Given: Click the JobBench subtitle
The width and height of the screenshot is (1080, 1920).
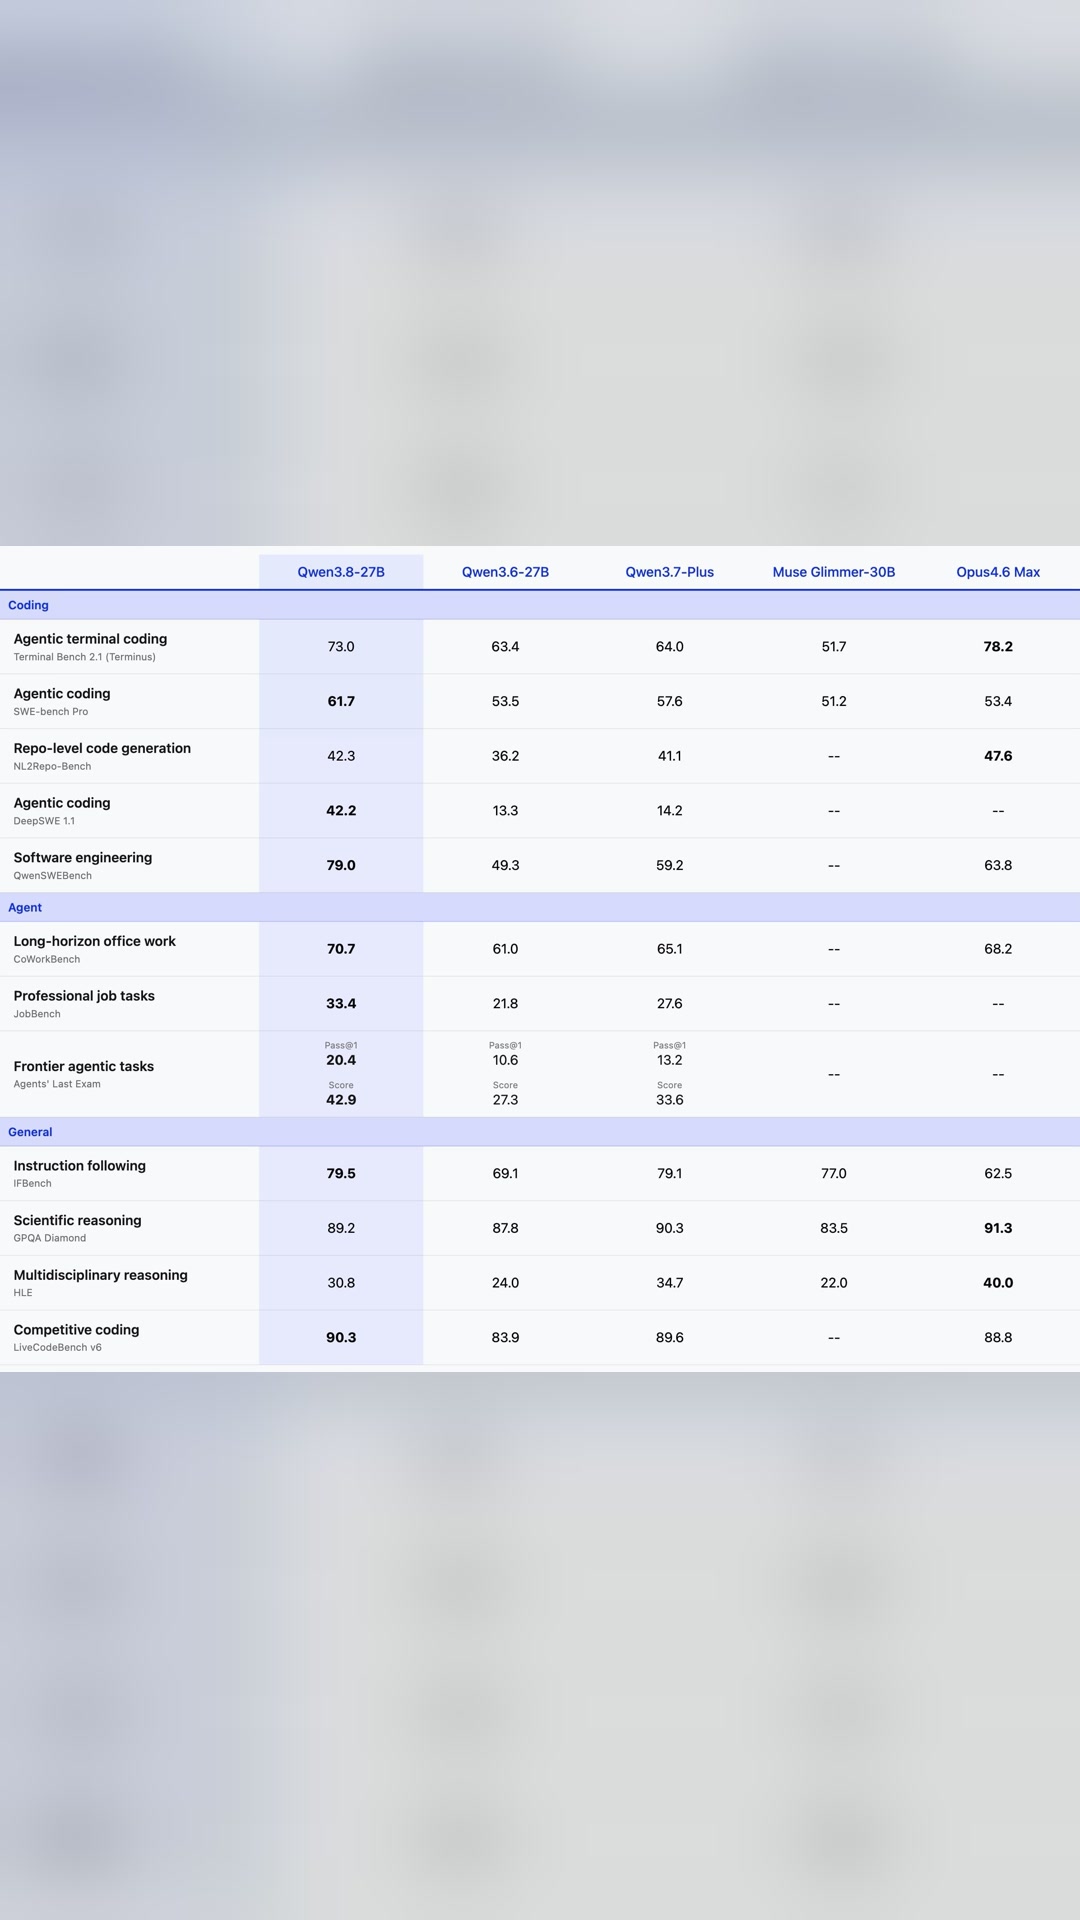Looking at the screenshot, I should point(37,1014).
